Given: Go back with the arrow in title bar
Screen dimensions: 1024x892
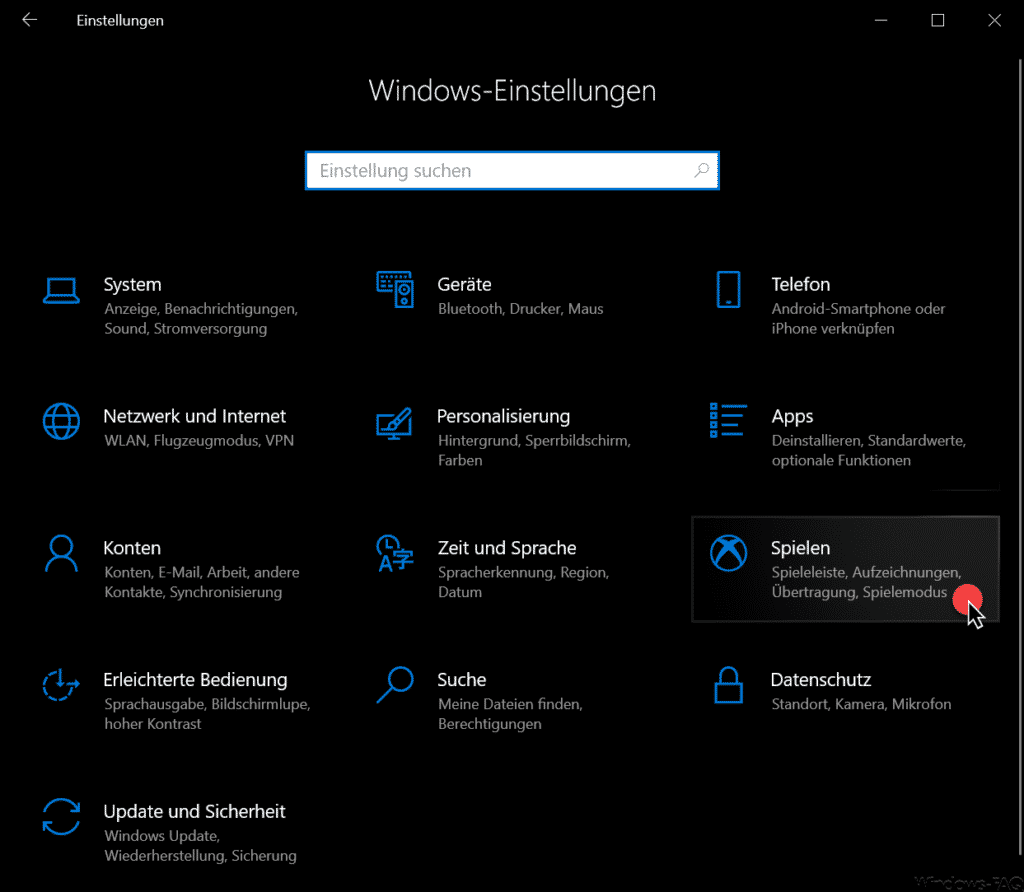Looking at the screenshot, I should [29, 20].
